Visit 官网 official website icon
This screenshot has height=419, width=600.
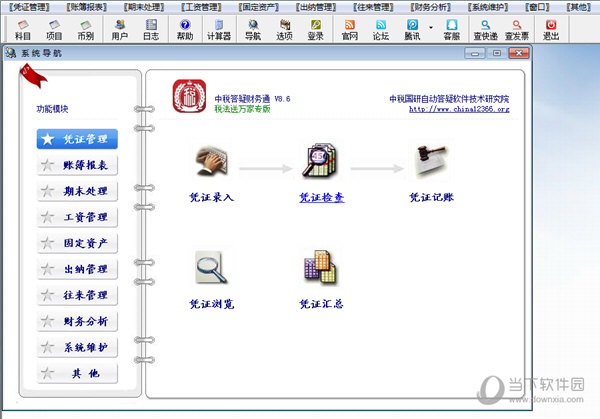(x=350, y=30)
